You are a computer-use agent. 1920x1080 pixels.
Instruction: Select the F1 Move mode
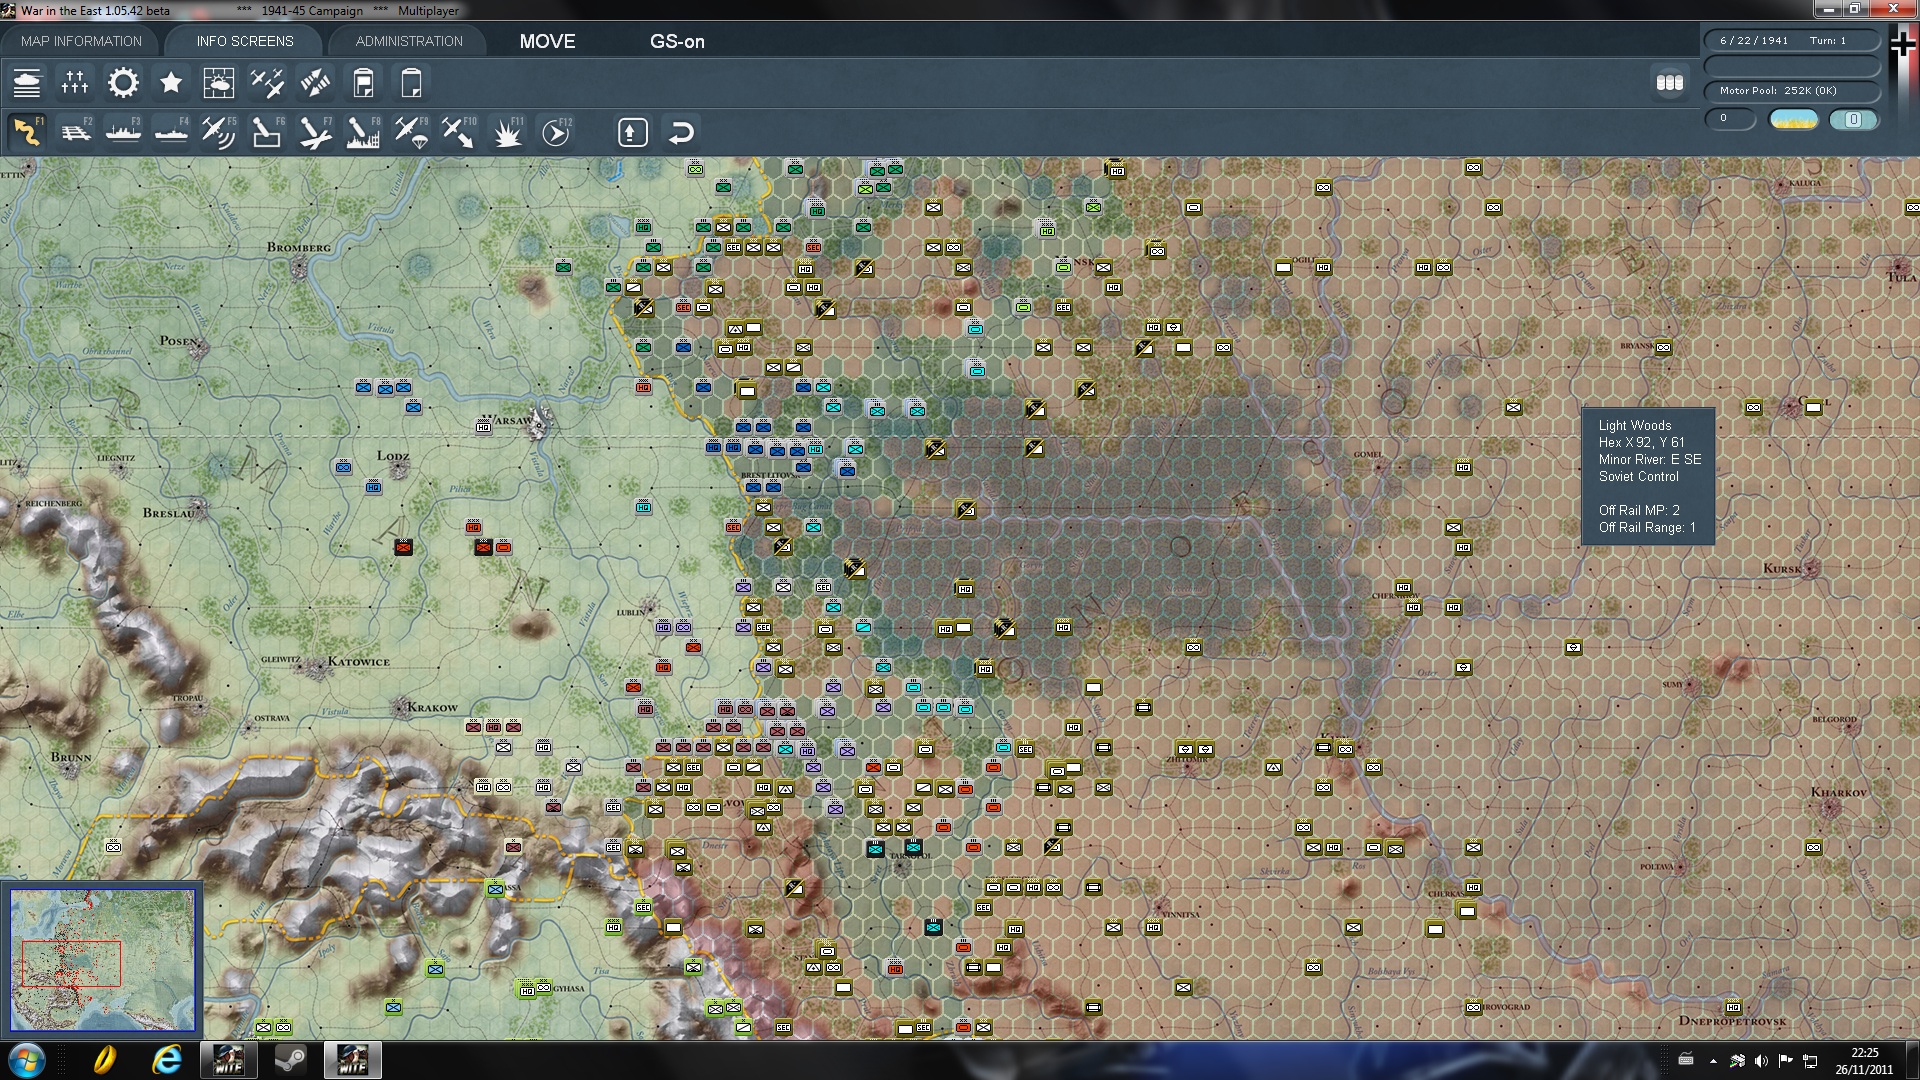(x=27, y=132)
